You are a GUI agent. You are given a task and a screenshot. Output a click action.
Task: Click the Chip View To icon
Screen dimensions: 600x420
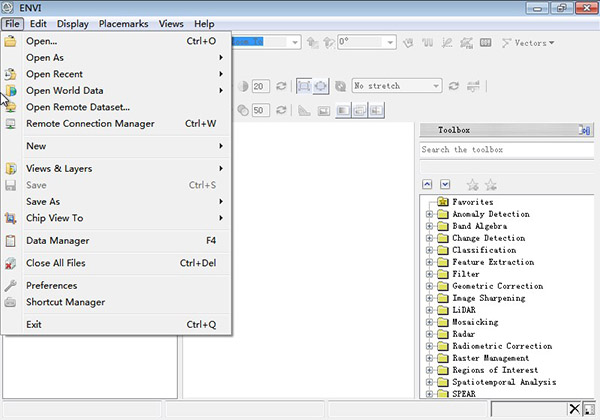click(x=10, y=218)
